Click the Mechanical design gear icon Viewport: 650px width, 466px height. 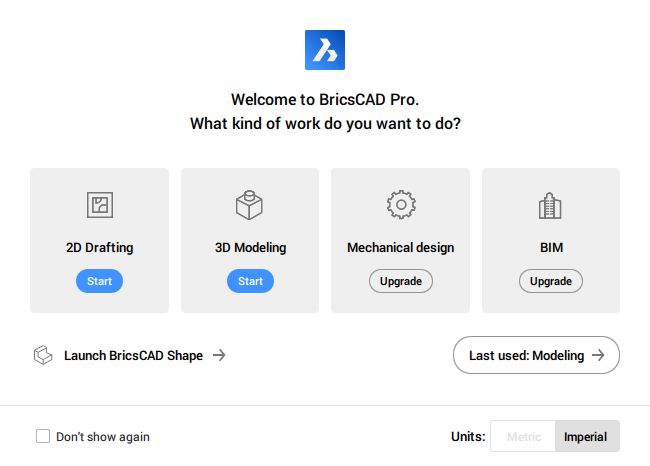tap(400, 205)
